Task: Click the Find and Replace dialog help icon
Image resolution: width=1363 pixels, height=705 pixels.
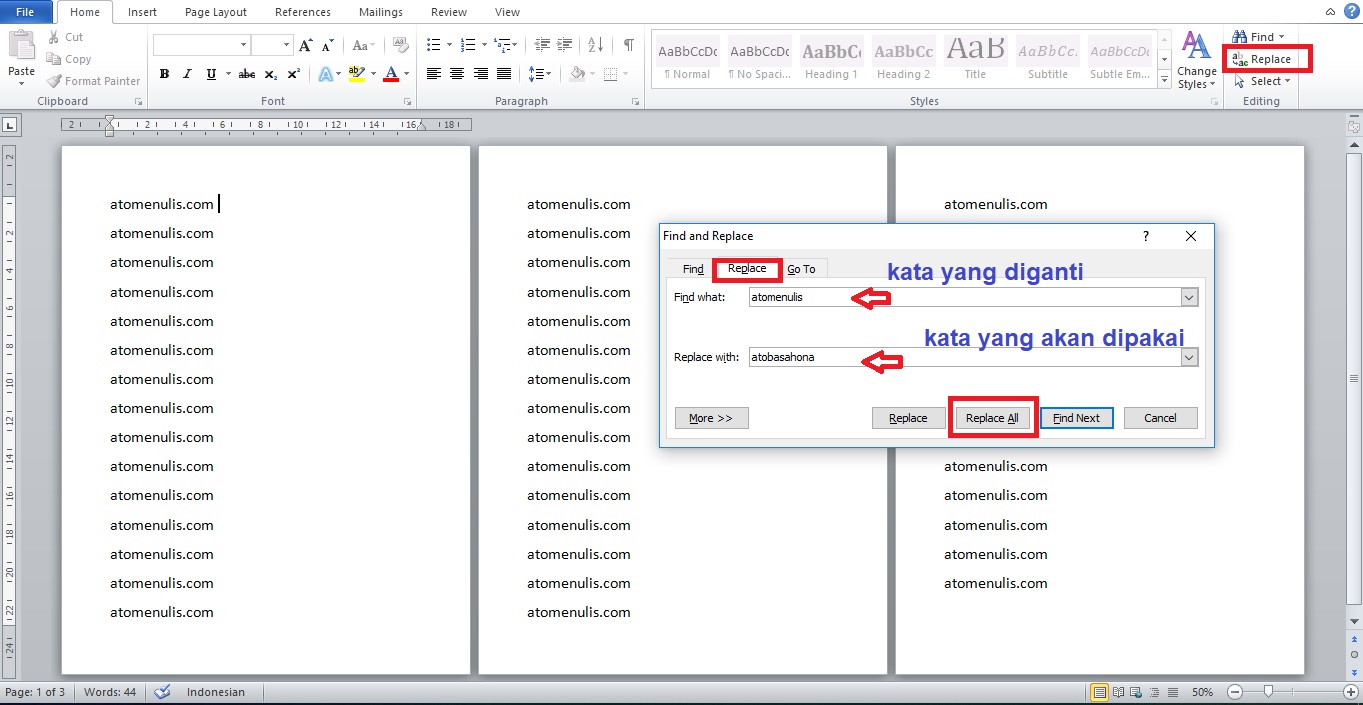Action: coord(1146,236)
